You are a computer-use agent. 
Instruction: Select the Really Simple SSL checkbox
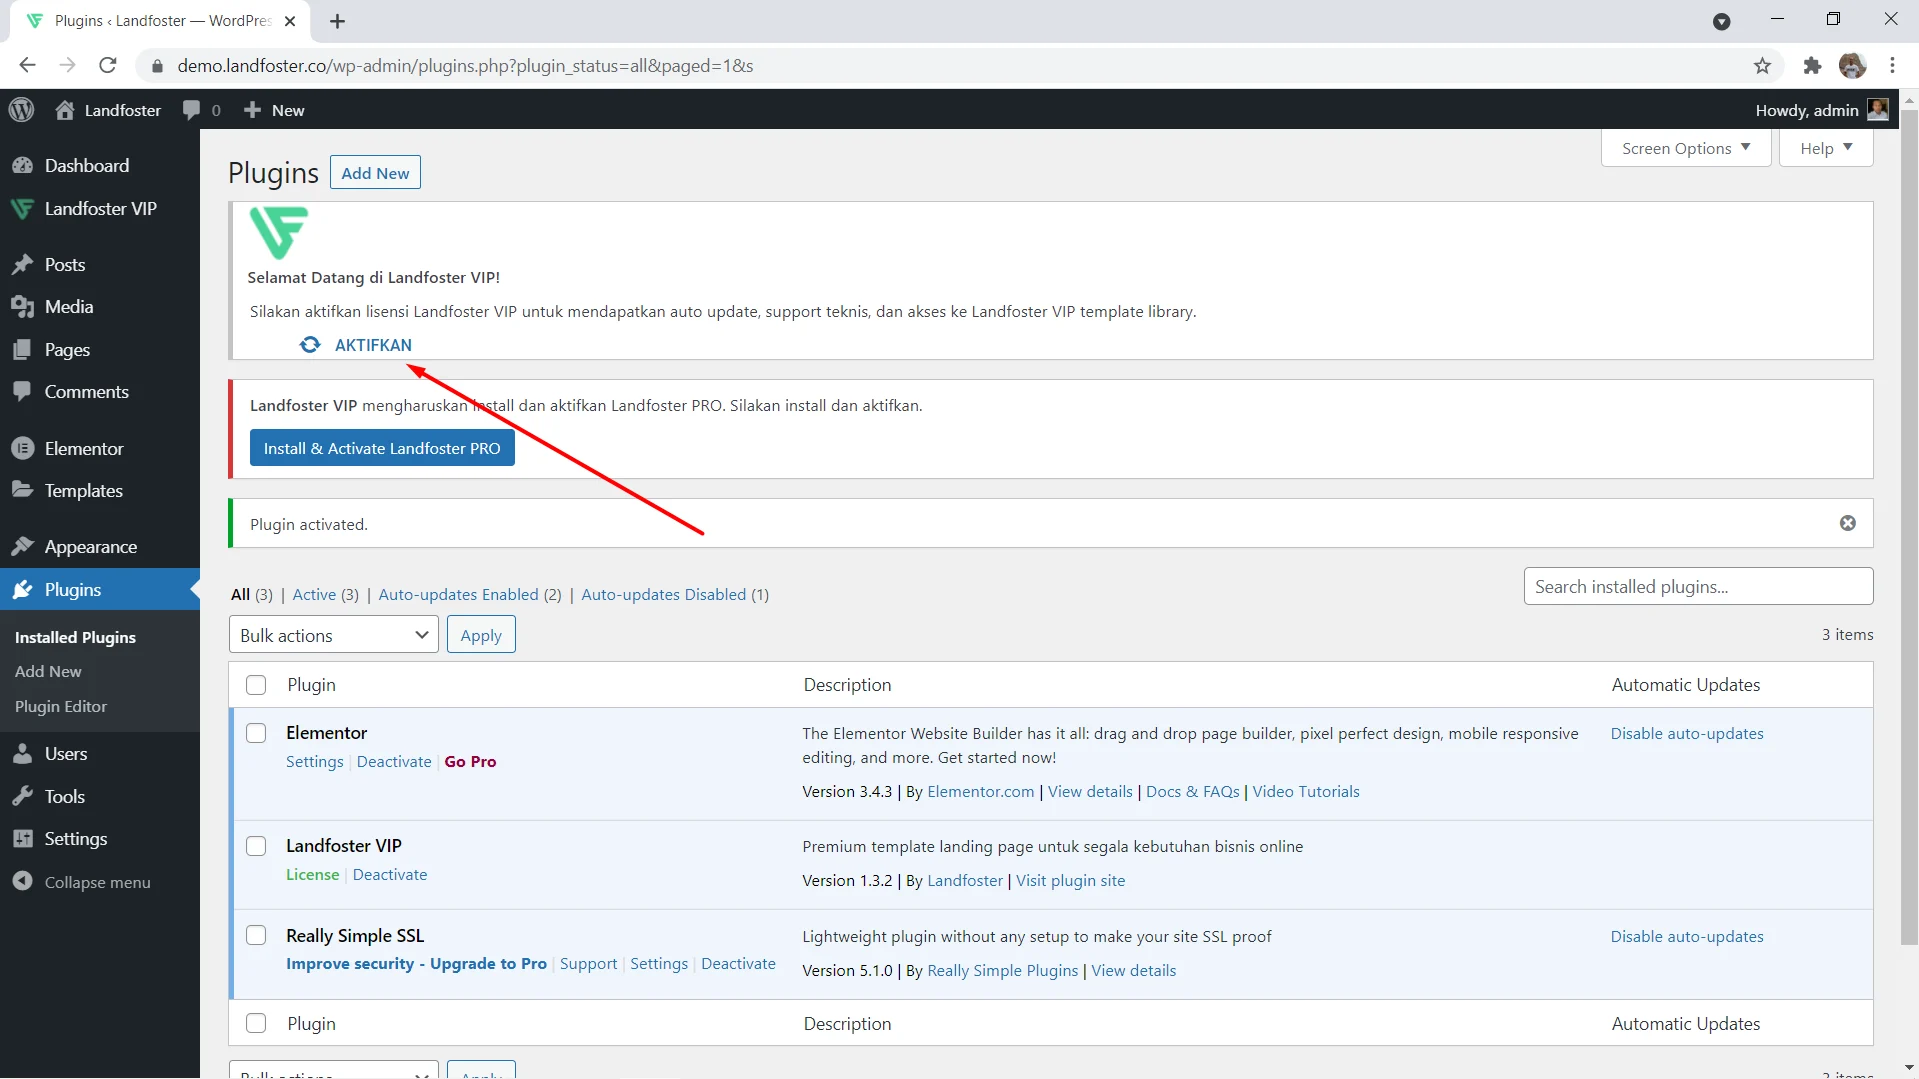point(256,936)
